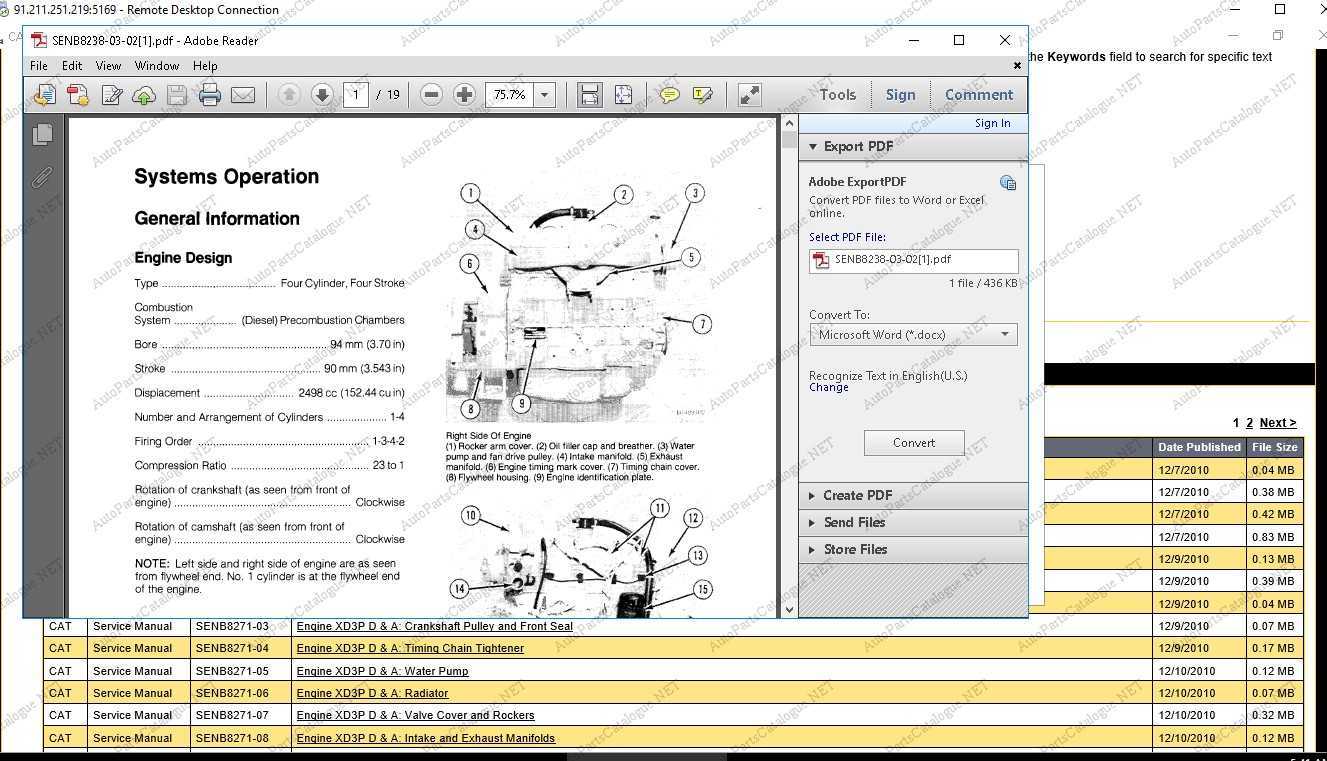Click the Adobe ExportPDF online icon
The image size is (1327, 761).
click(1008, 182)
